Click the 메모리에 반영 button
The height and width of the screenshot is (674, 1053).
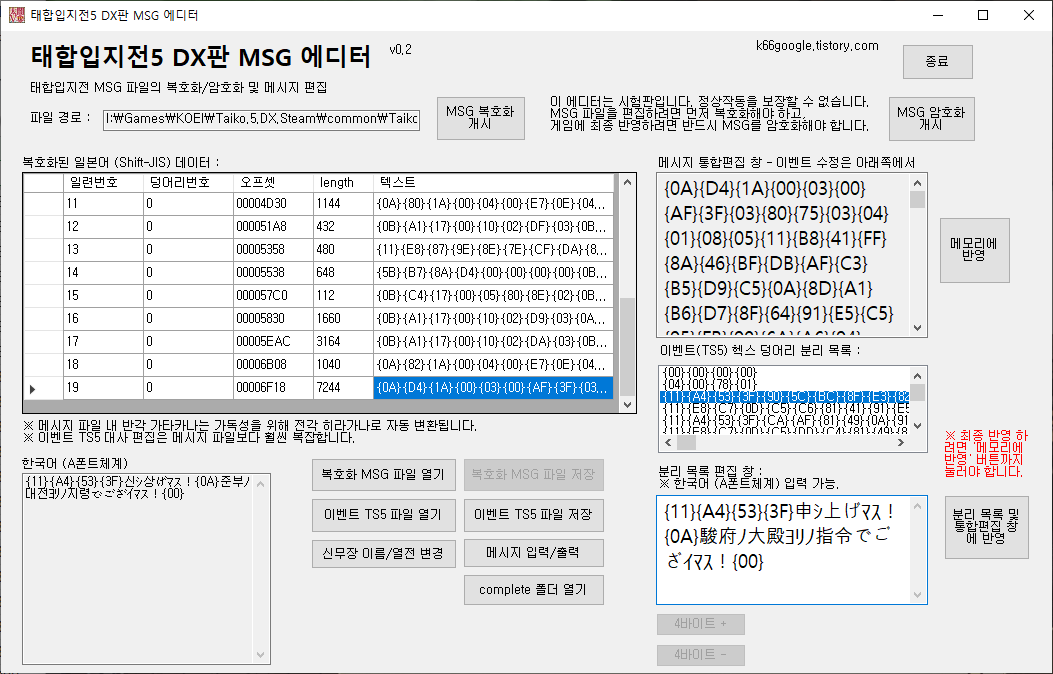tap(974, 250)
